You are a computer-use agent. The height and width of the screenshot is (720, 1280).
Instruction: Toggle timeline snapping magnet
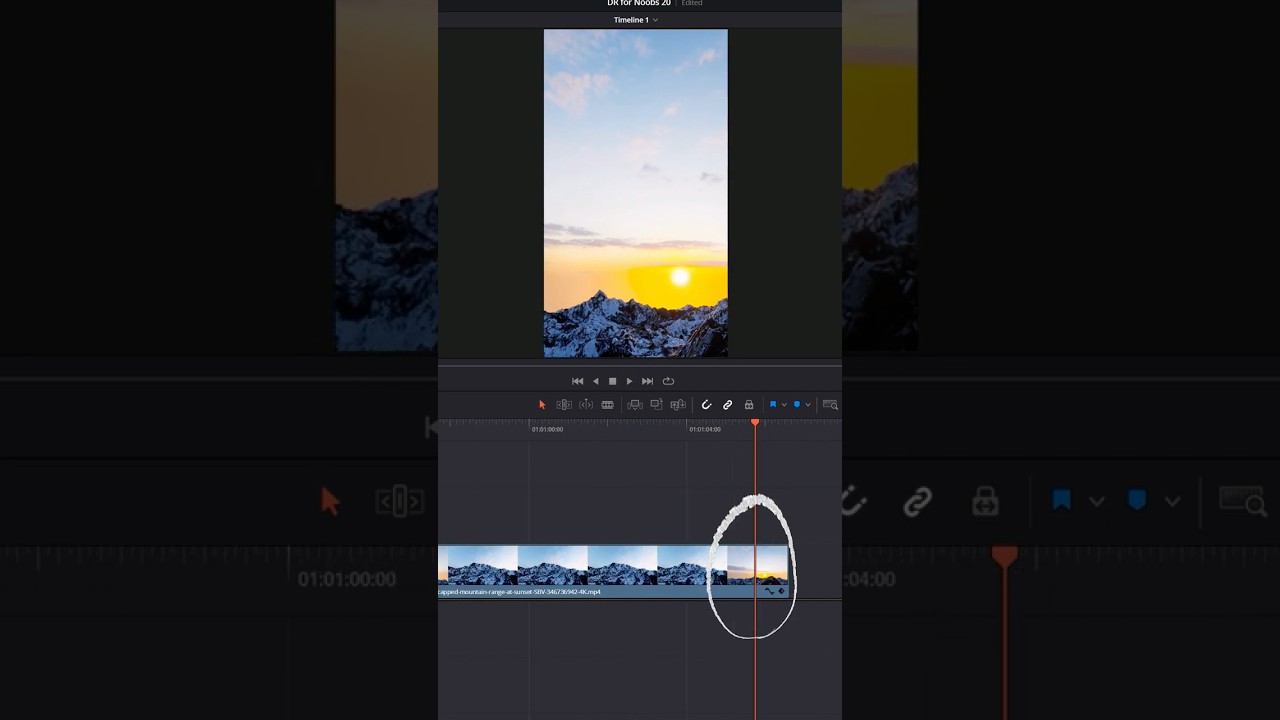(x=706, y=405)
